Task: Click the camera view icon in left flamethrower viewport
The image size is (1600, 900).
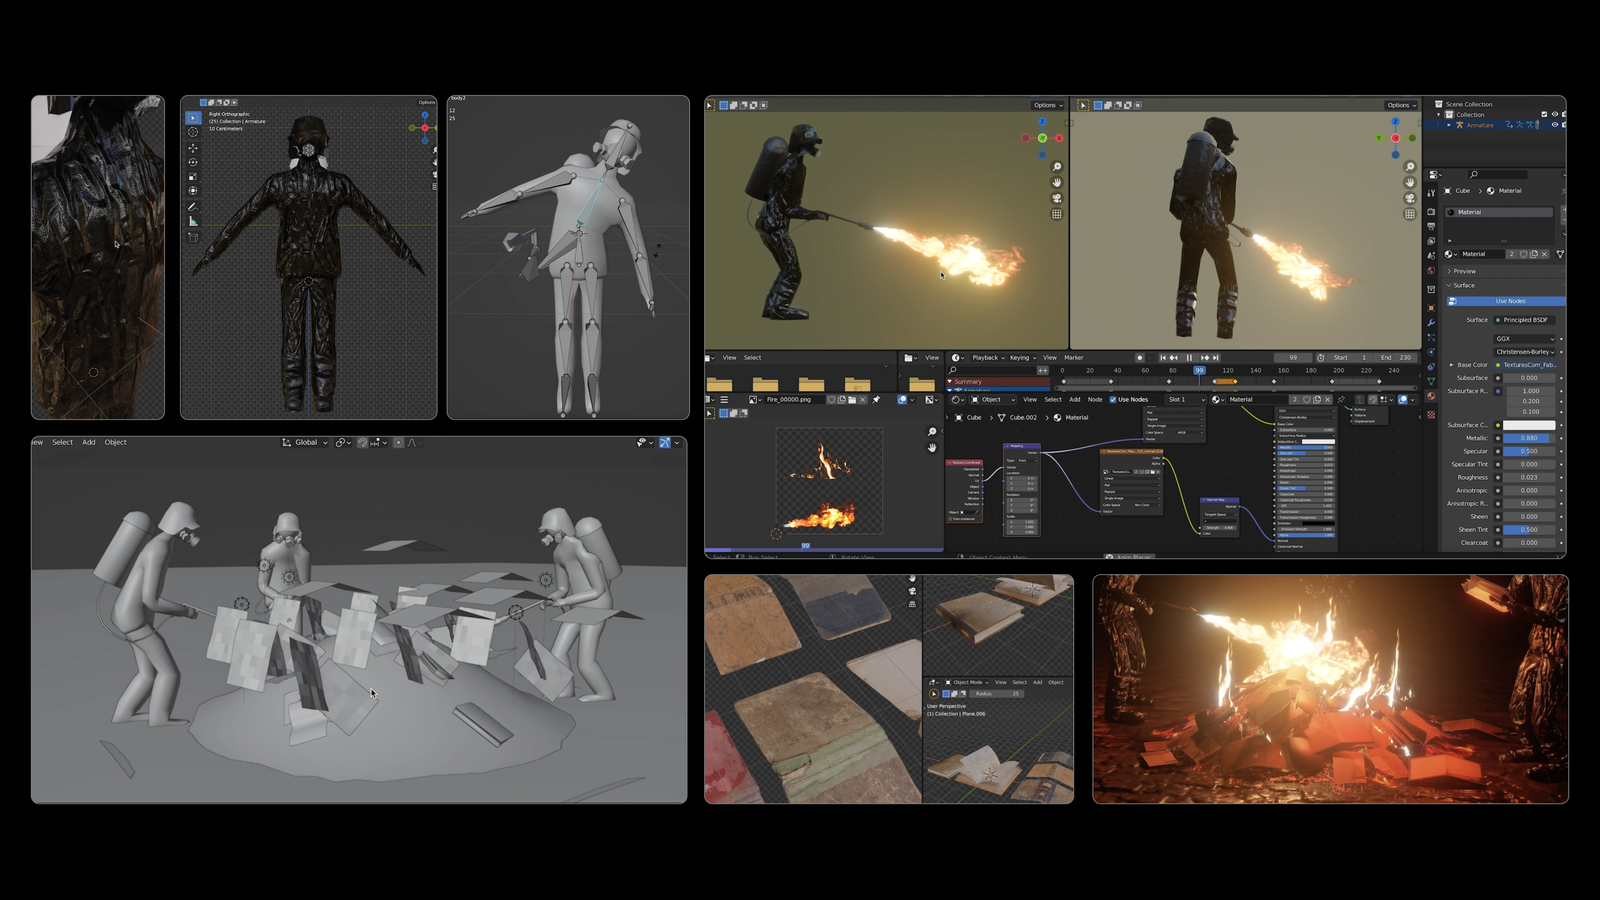Action: coord(1057,198)
